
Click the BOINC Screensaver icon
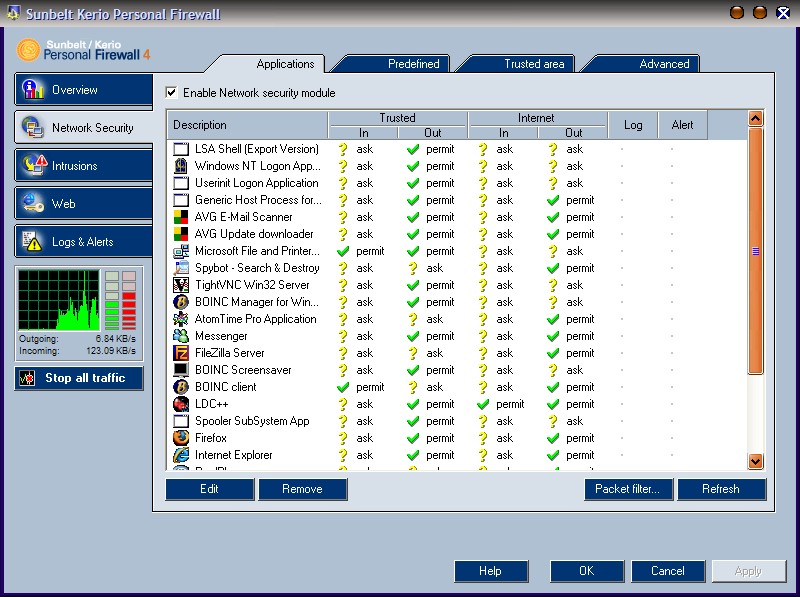tap(181, 370)
